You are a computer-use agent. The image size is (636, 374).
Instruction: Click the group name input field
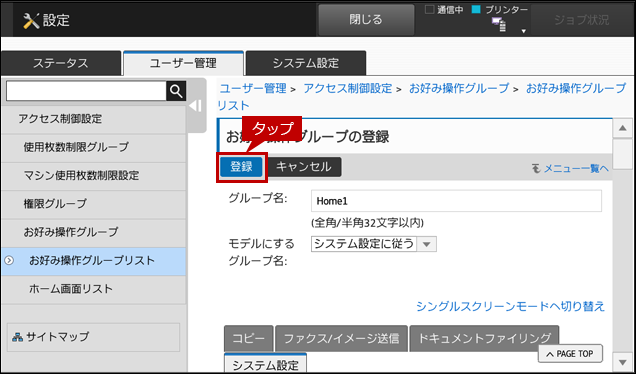click(x=456, y=201)
